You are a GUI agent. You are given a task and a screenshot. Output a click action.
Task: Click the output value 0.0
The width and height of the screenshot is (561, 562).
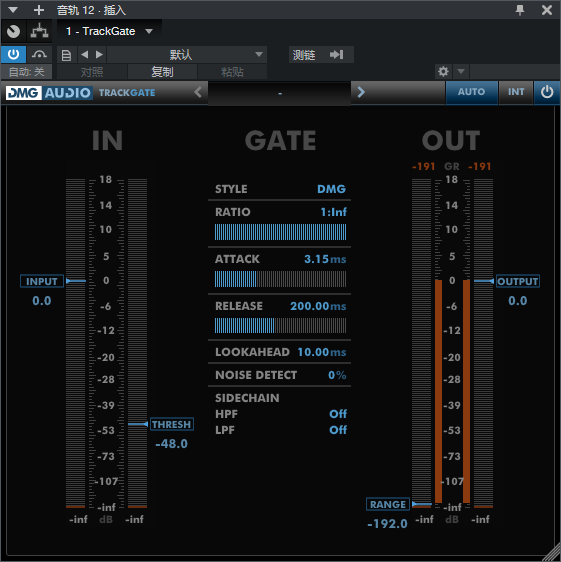pyautogui.click(x=518, y=301)
